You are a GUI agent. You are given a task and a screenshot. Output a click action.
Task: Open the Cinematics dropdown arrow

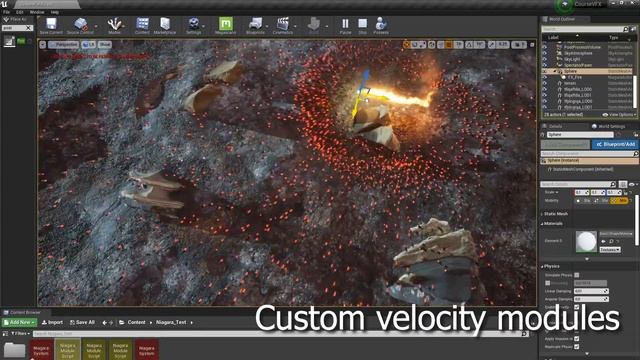pyautogui.click(x=296, y=26)
